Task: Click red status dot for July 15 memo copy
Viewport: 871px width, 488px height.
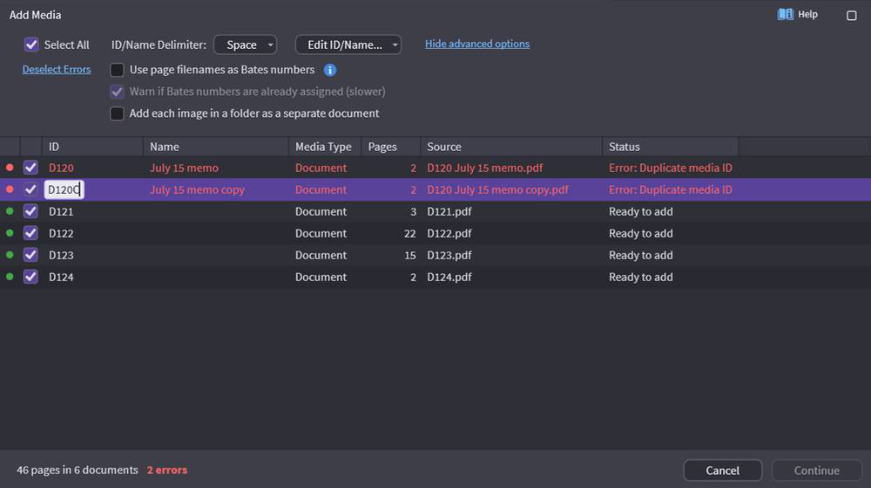Action: (9, 189)
